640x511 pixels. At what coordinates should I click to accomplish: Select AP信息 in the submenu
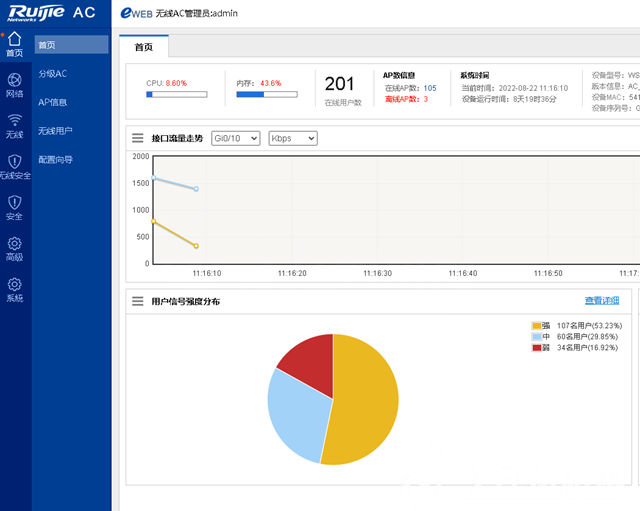point(52,102)
